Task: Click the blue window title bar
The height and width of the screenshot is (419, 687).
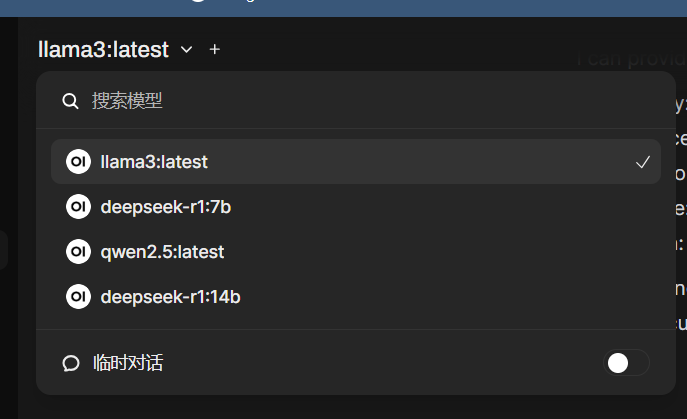Action: click(400, 7)
